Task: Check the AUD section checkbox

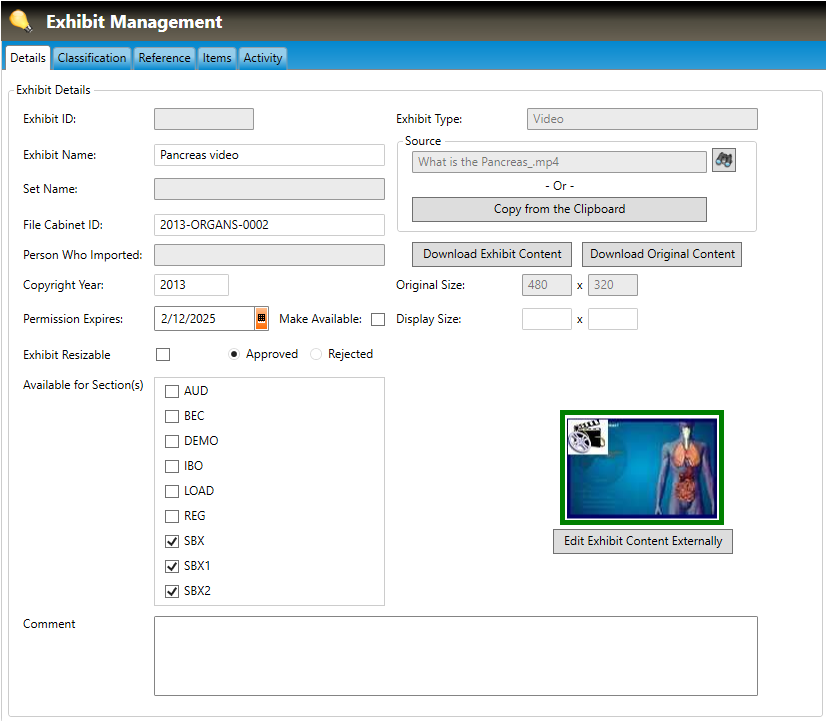Action: (x=172, y=391)
